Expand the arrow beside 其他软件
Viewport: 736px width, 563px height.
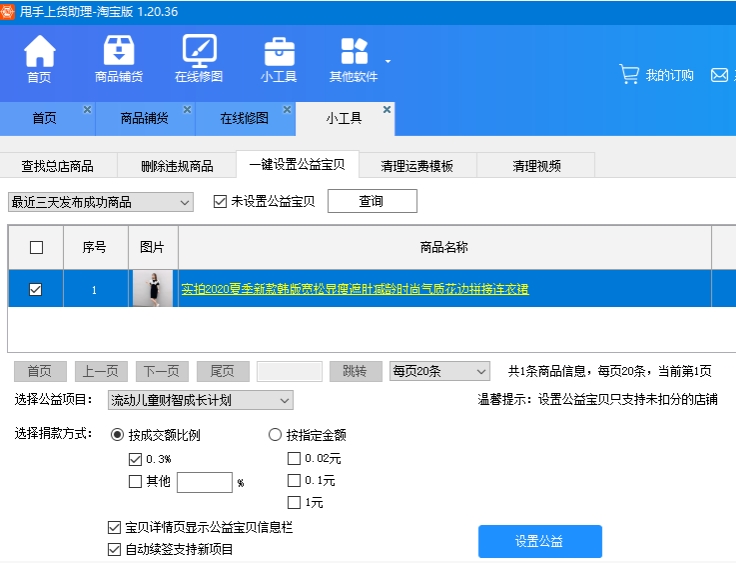pyautogui.click(x=388, y=61)
